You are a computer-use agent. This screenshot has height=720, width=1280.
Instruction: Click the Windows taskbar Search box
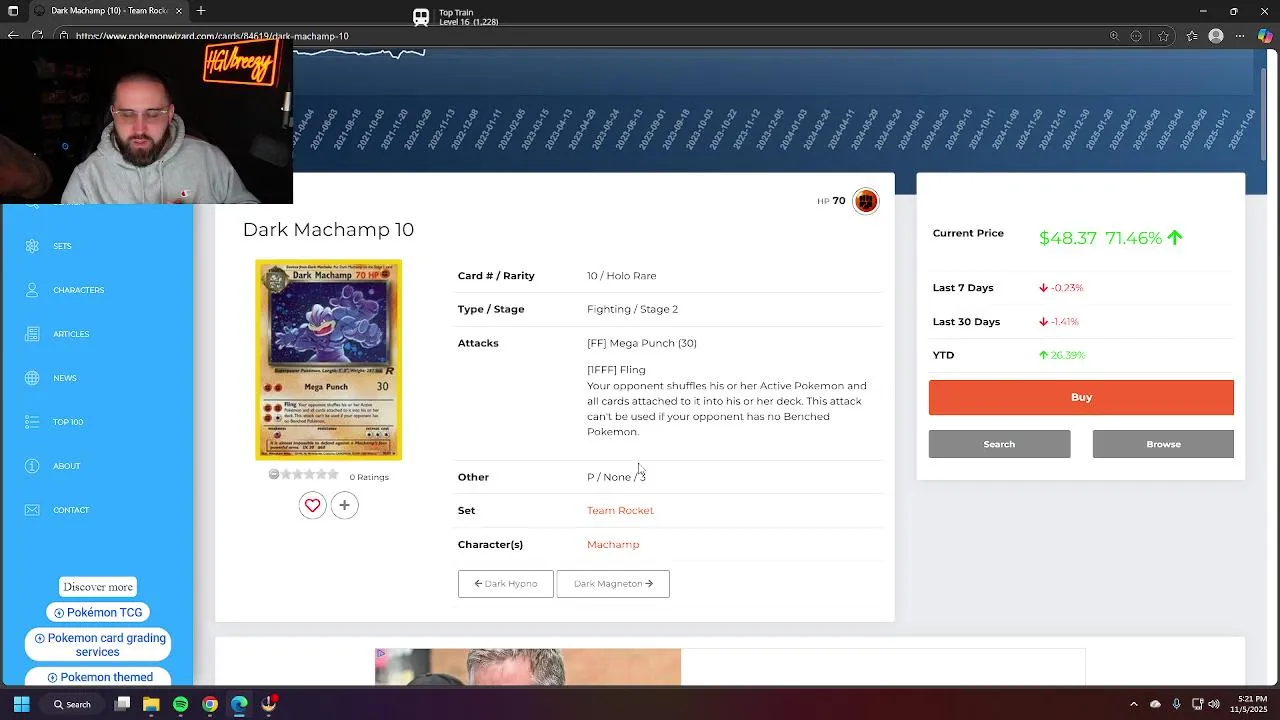click(x=72, y=704)
